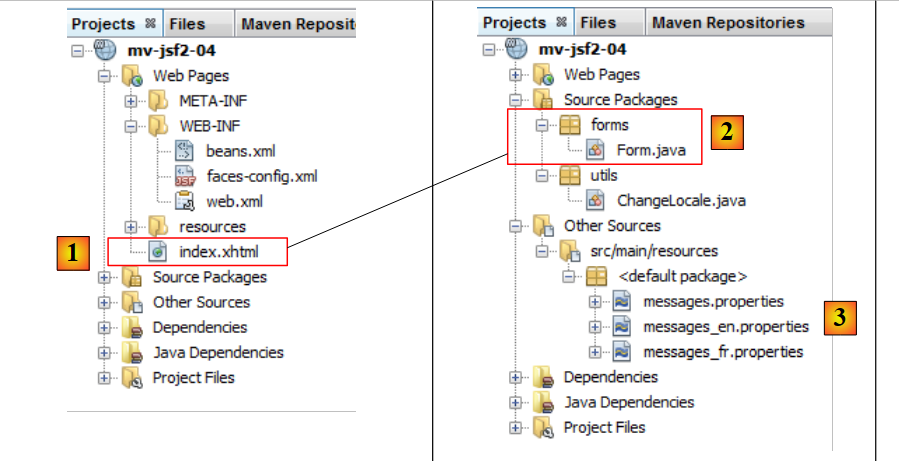Viewport: 899px width, 461px height.
Task: Select Java Dependencies node in right panel
Action: (x=628, y=402)
